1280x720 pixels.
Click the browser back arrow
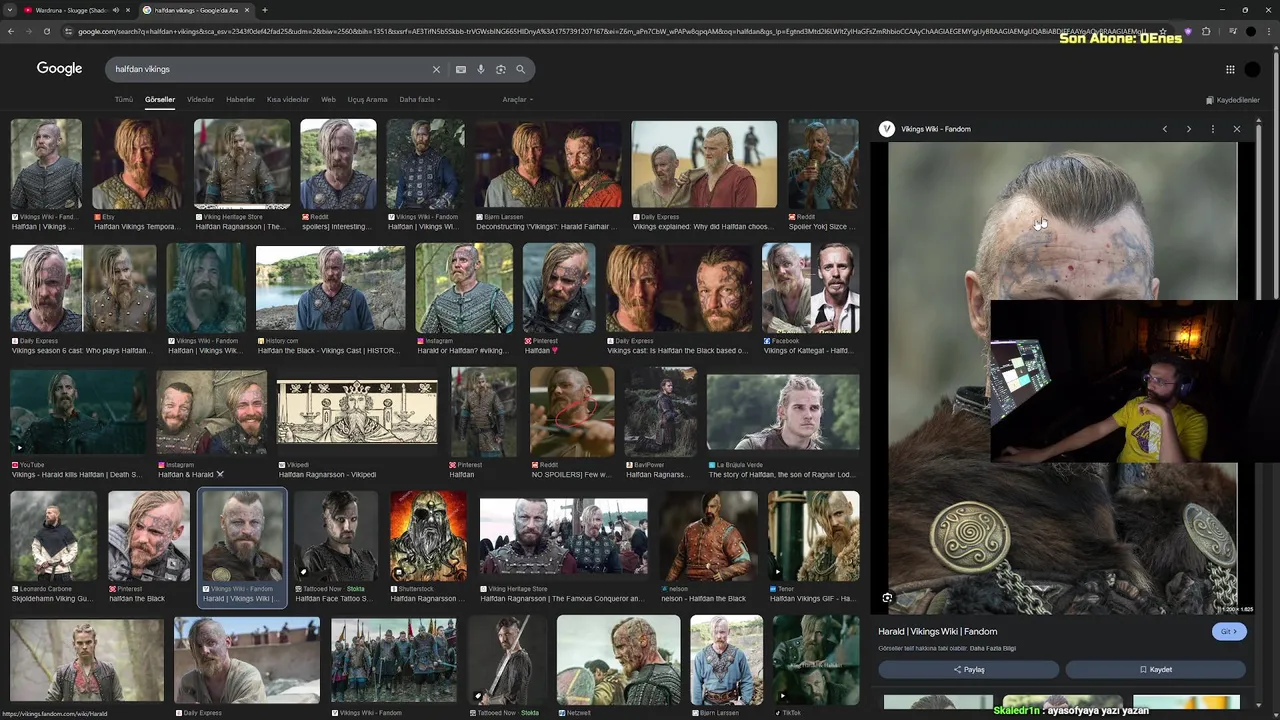[x=11, y=31]
